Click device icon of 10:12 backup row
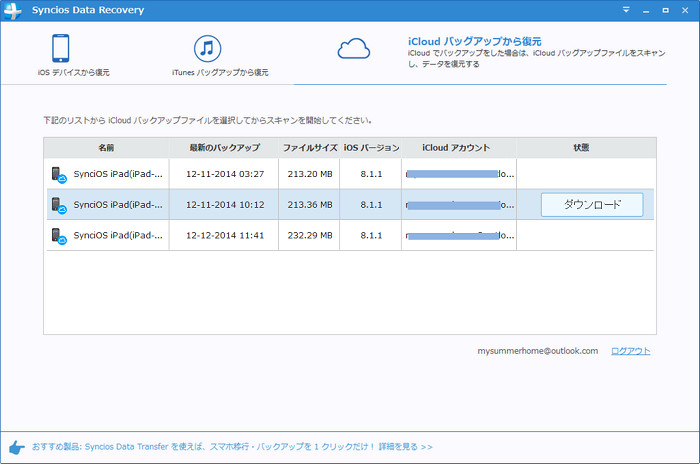Viewport: 700px width, 464px height. tap(59, 205)
